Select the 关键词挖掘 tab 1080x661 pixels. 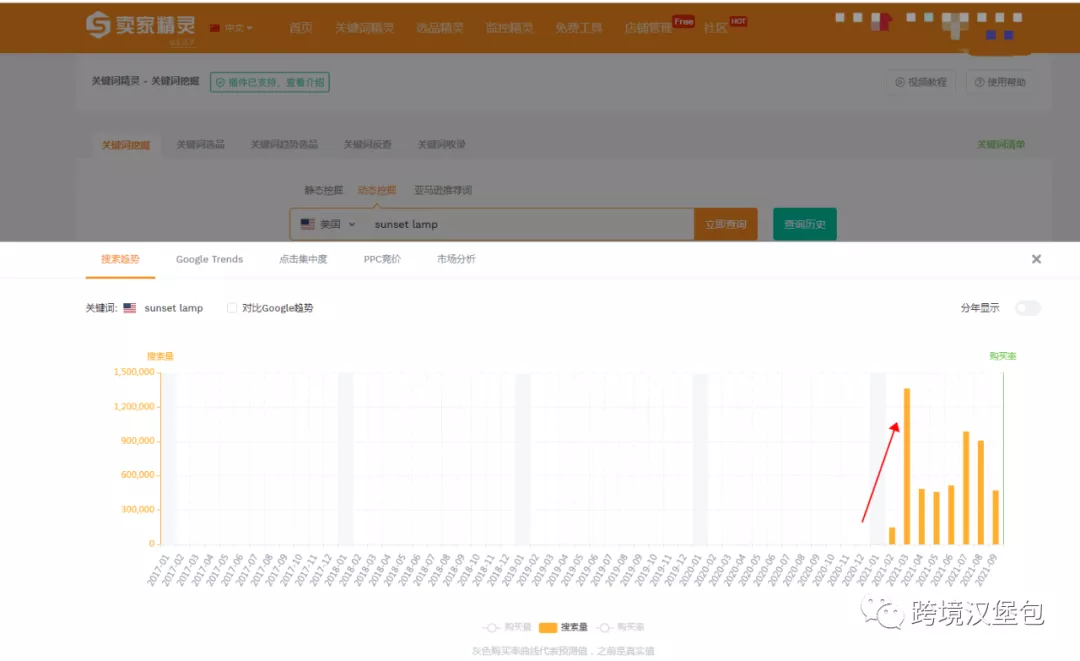click(126, 145)
